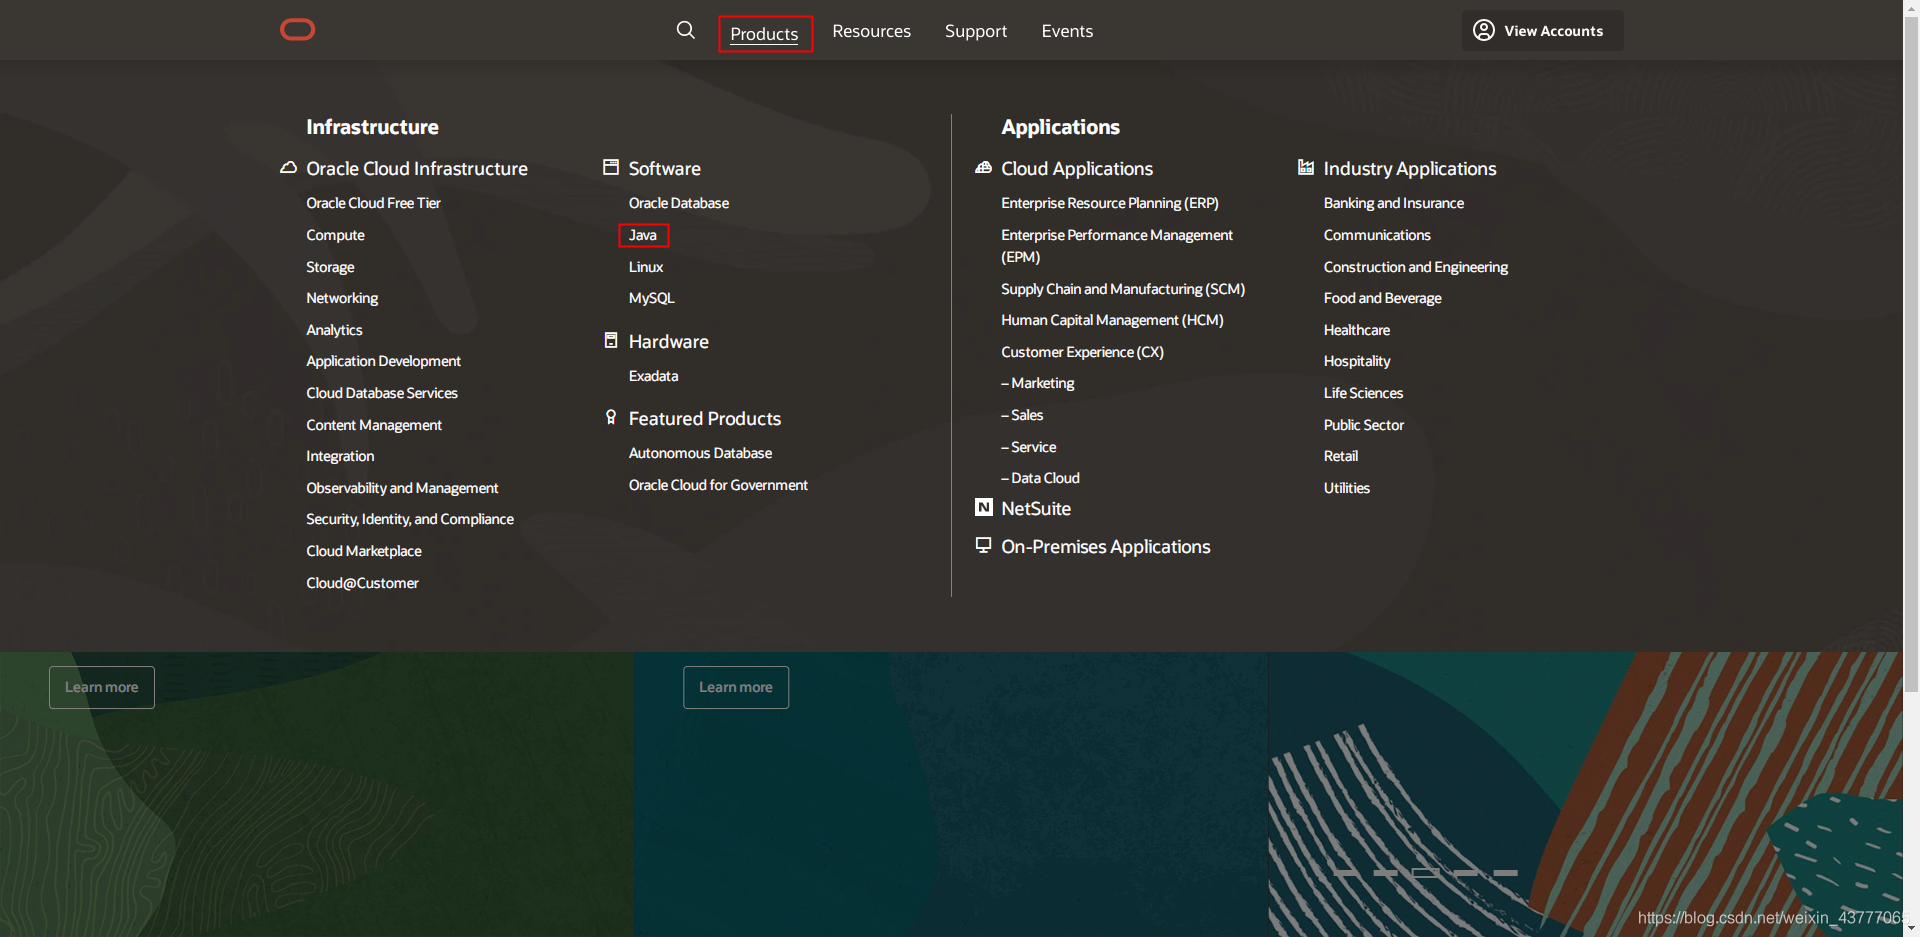Open Observability and Management
This screenshot has height=937, width=1920.
pyautogui.click(x=402, y=488)
